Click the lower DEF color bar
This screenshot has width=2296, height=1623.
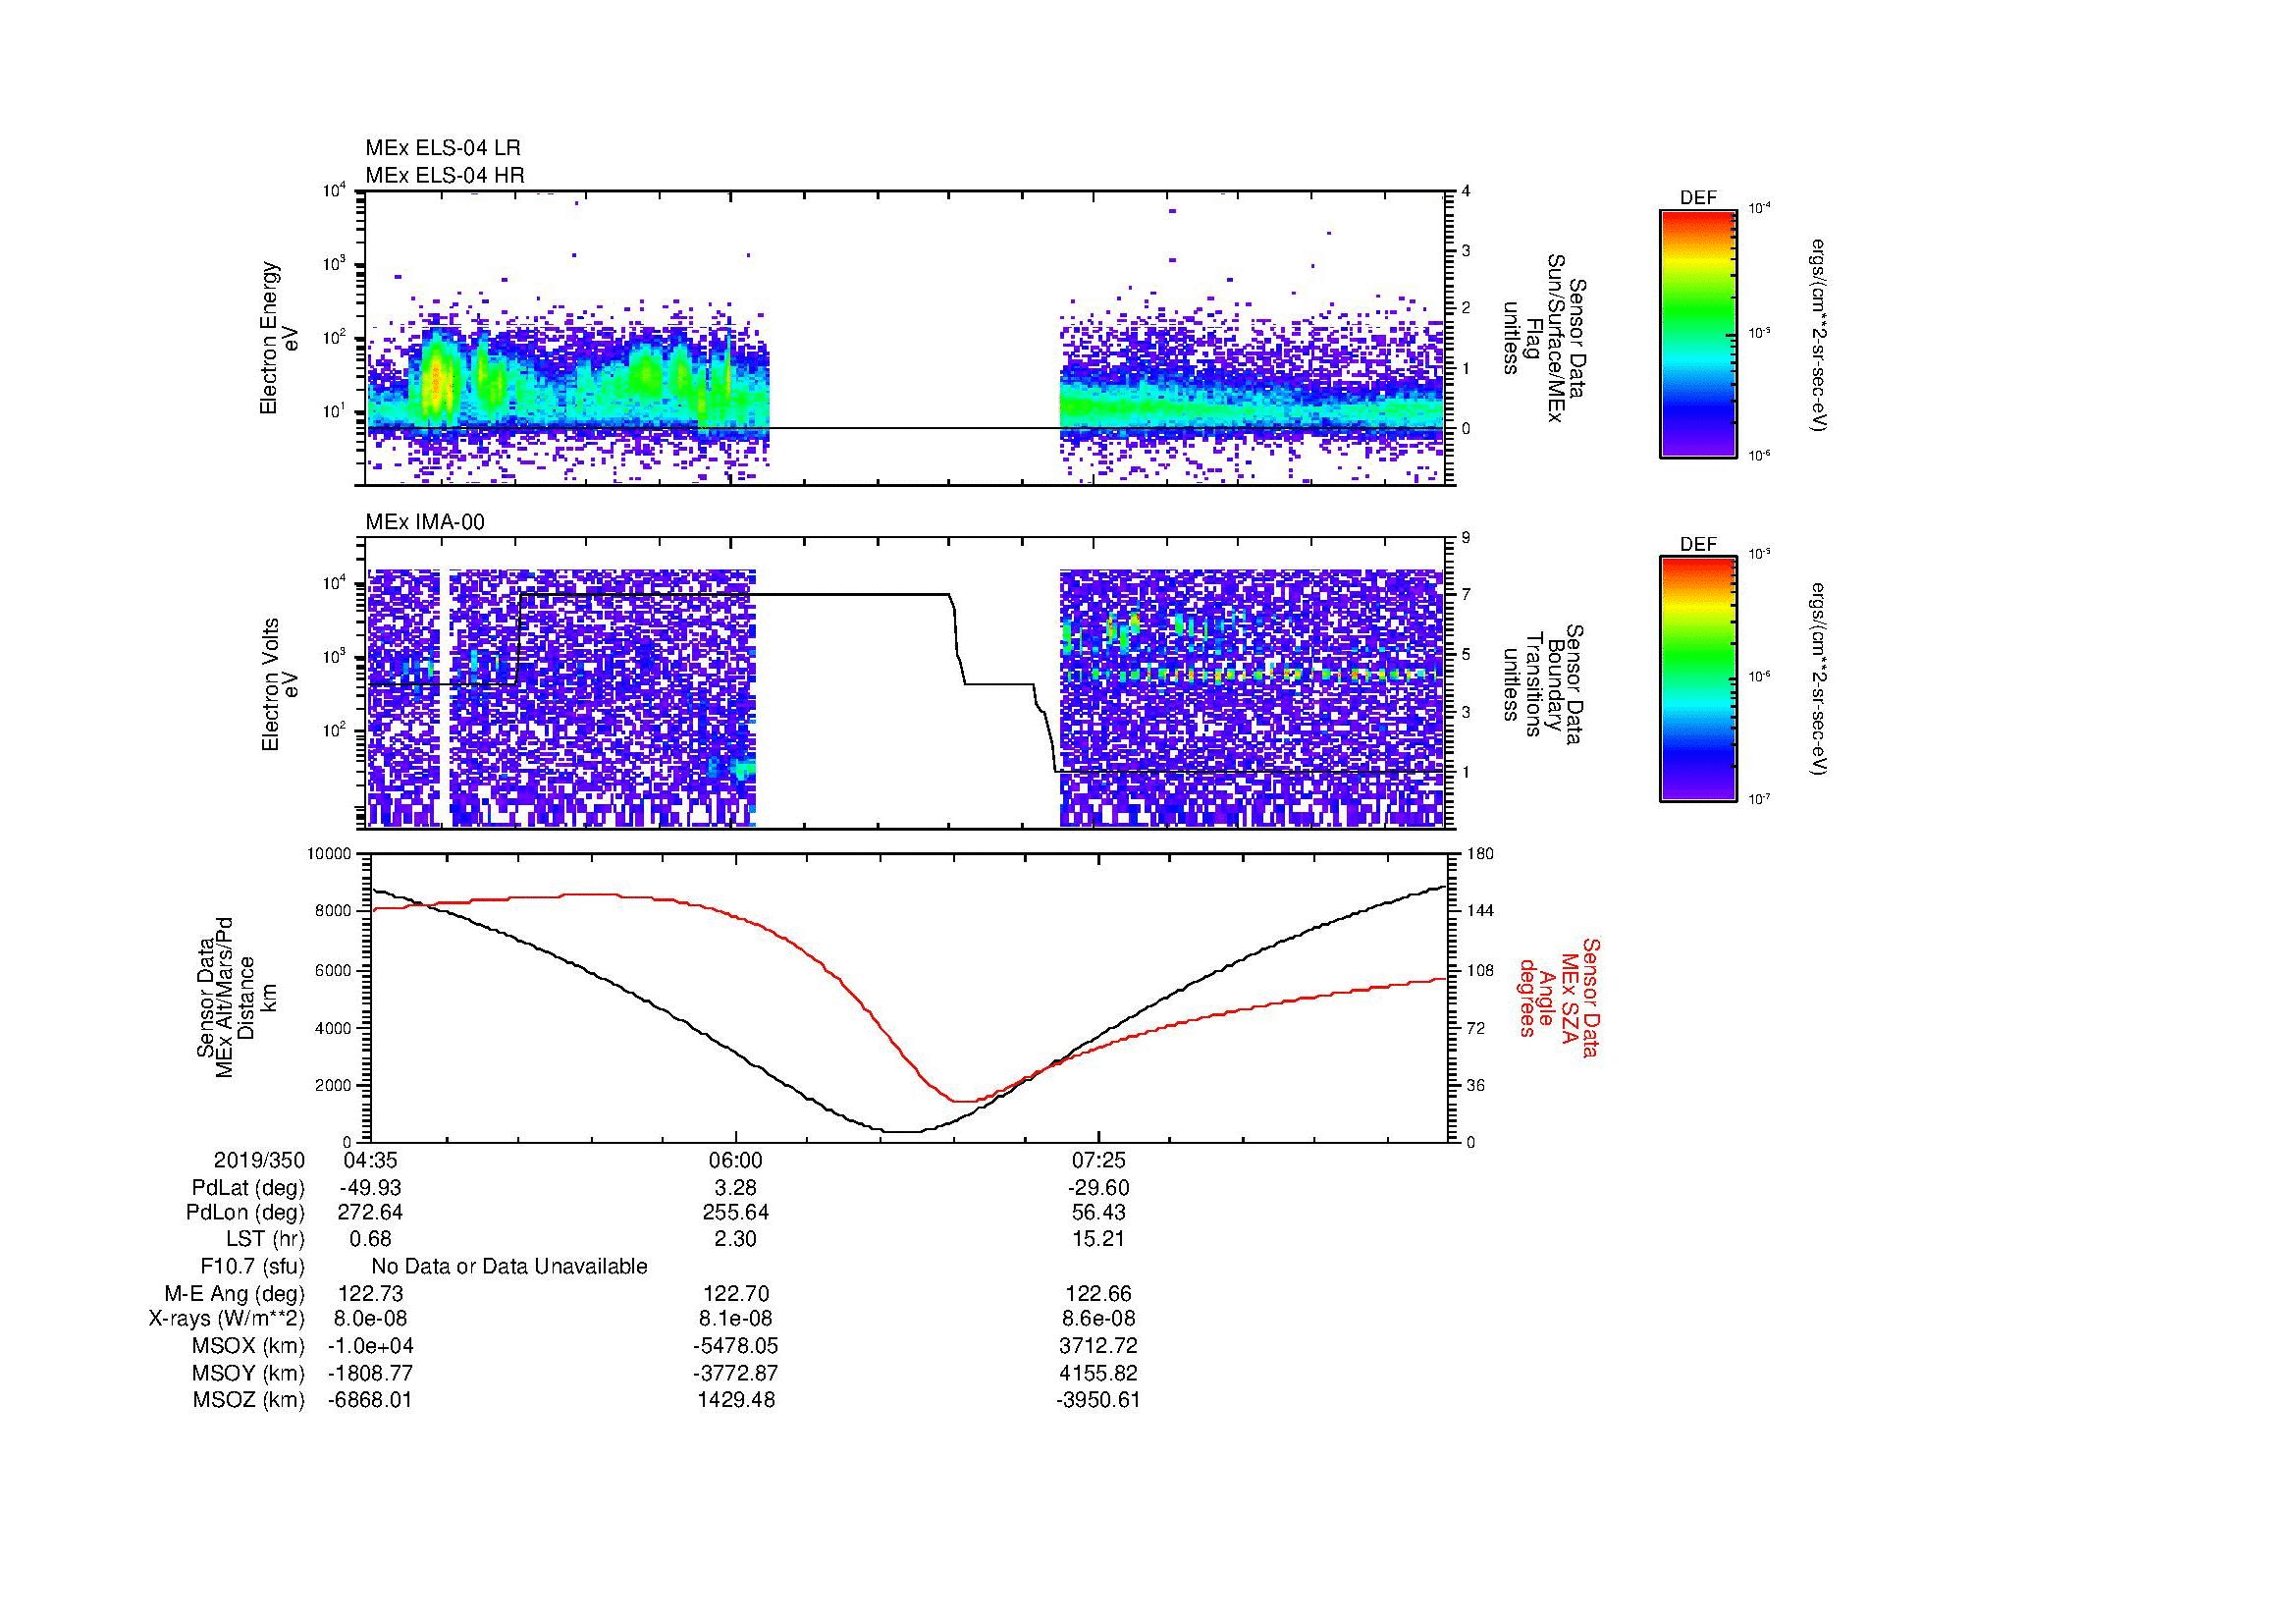(1698, 679)
